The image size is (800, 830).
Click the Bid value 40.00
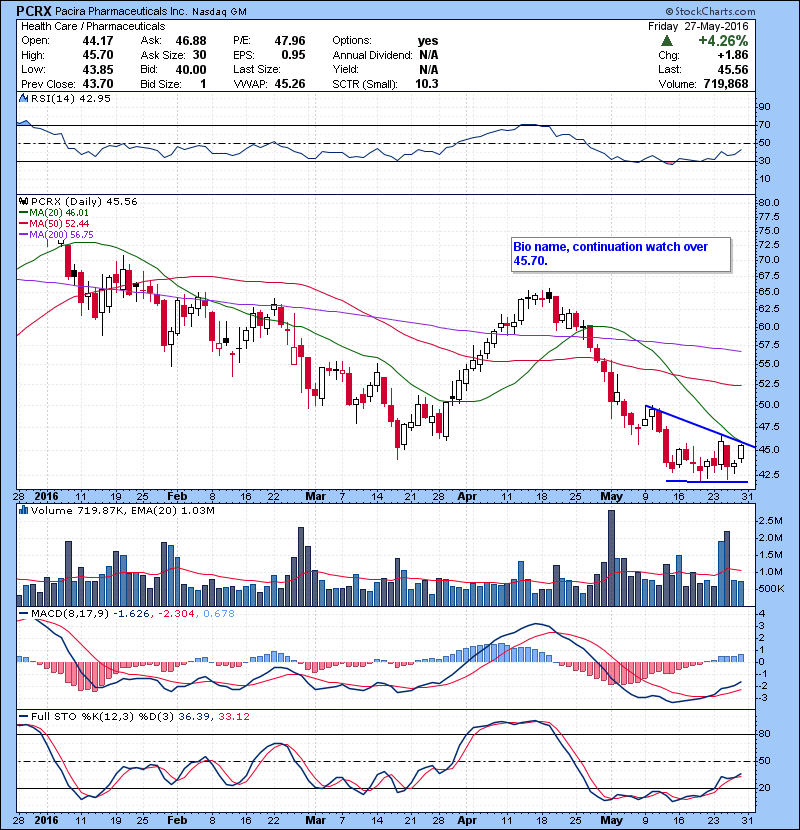pyautogui.click(x=191, y=69)
